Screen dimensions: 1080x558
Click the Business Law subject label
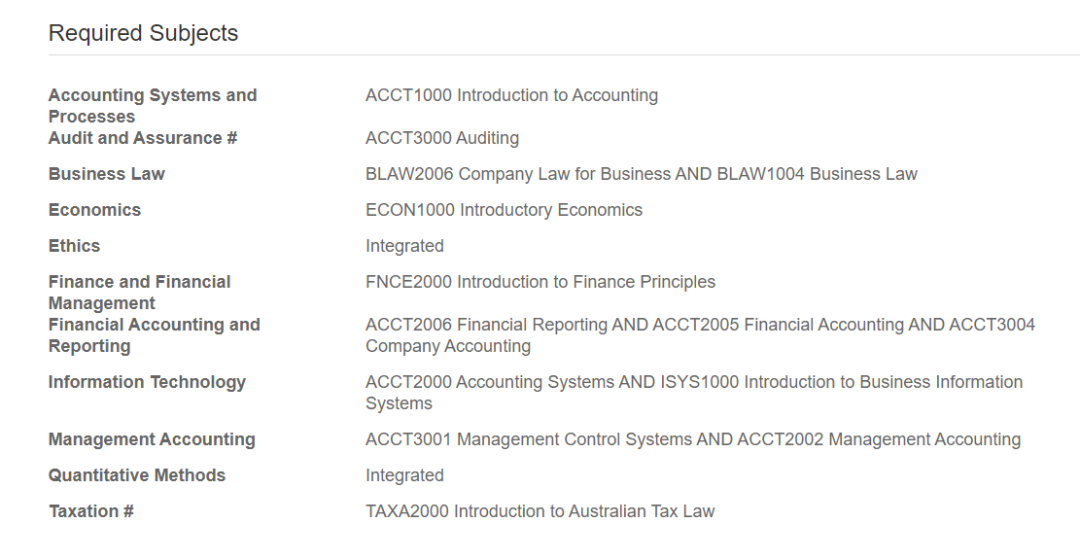(106, 174)
